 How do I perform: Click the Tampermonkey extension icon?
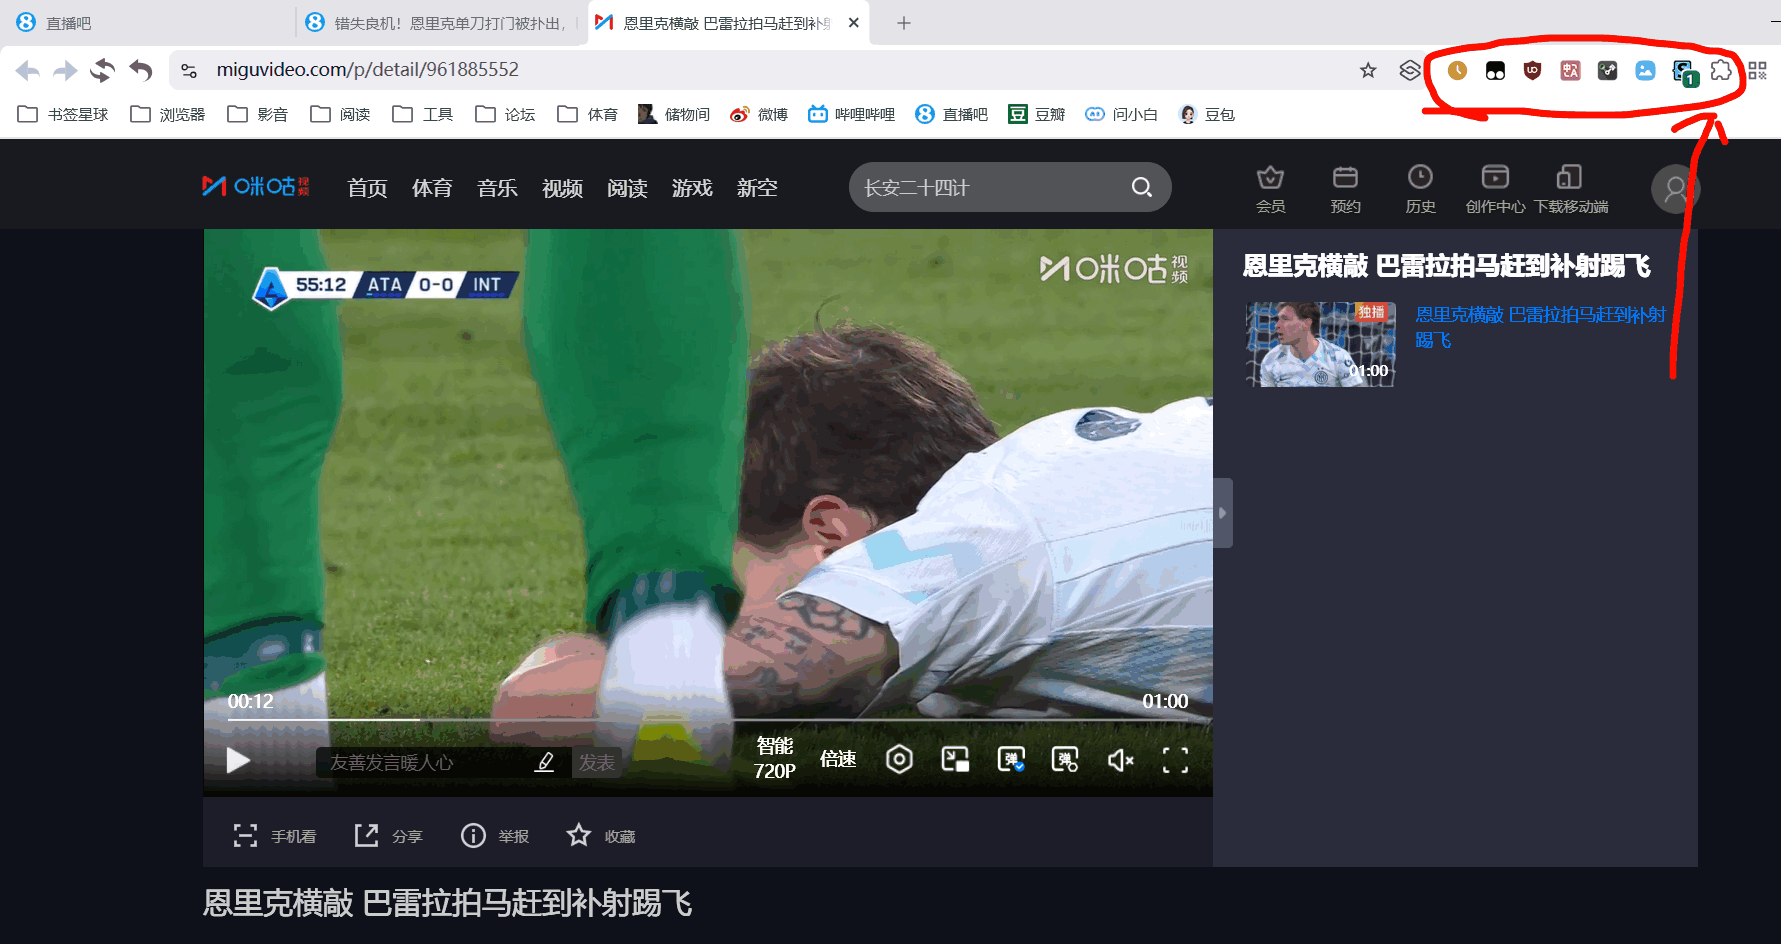(1495, 71)
